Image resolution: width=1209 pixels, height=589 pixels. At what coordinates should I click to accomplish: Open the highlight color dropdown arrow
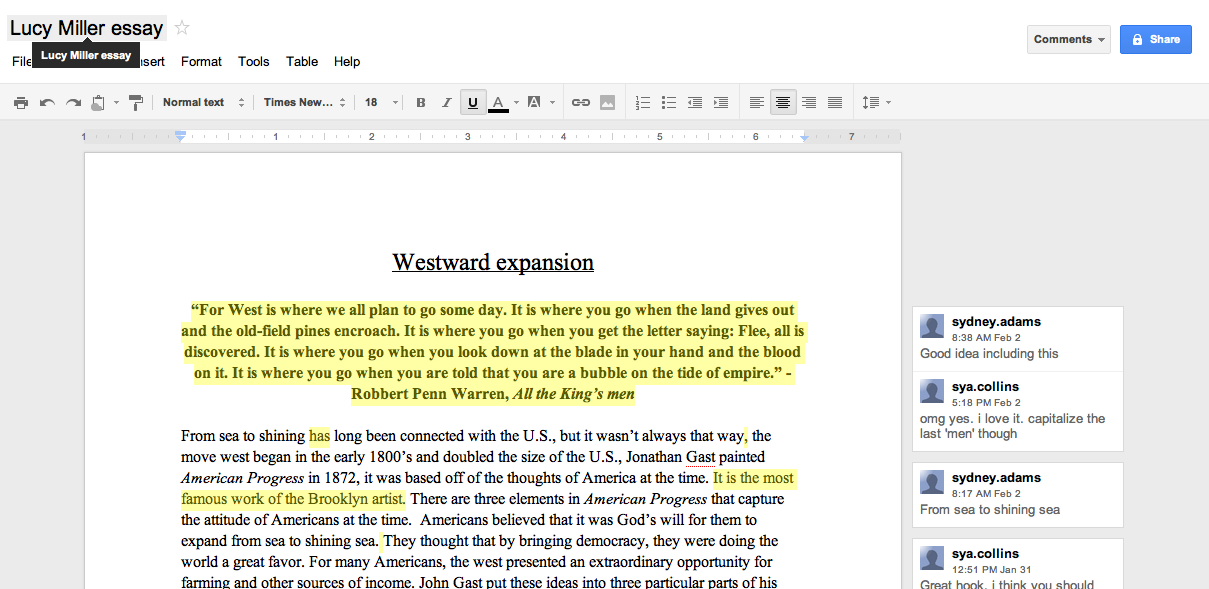(552, 102)
